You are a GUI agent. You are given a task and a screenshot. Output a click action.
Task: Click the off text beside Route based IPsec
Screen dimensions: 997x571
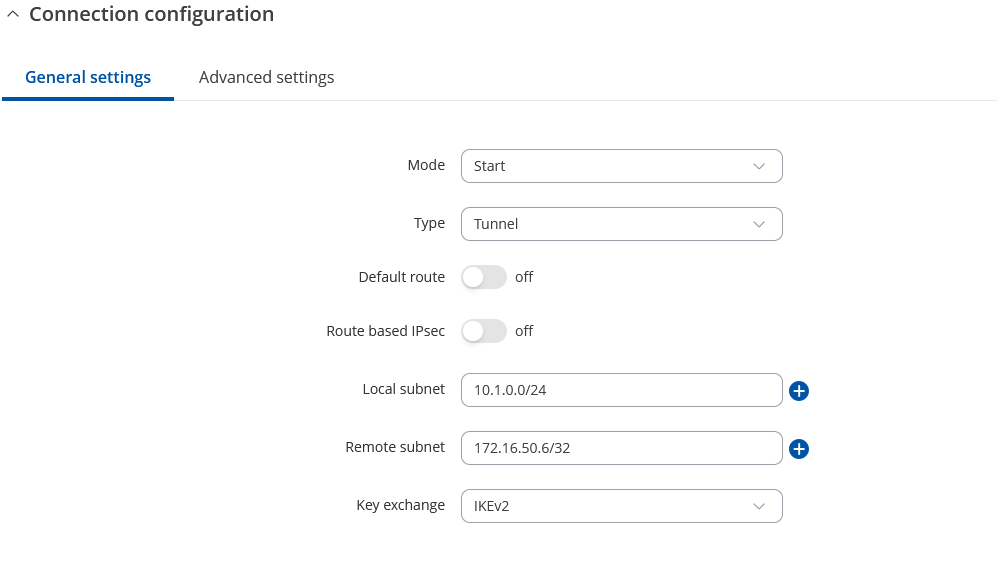524,331
